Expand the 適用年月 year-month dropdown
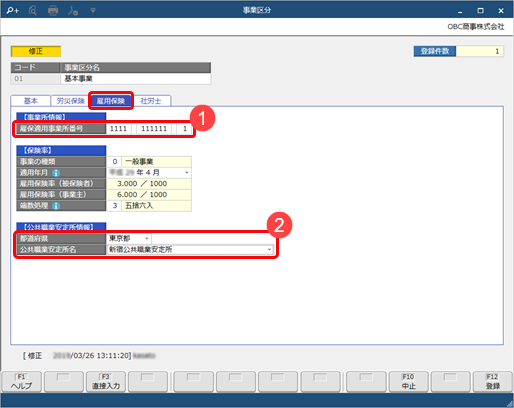The height and width of the screenshot is (408, 514). point(187,172)
